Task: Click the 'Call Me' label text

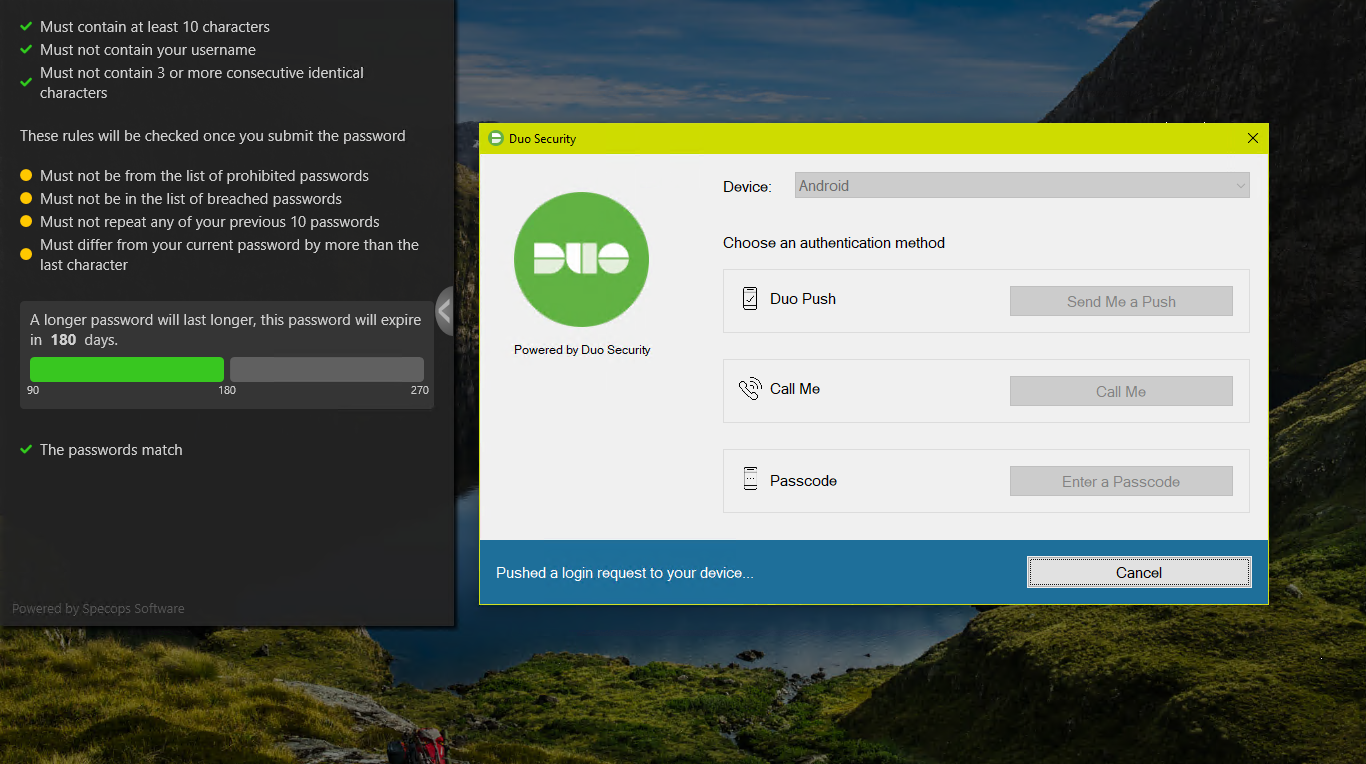Action: point(795,388)
